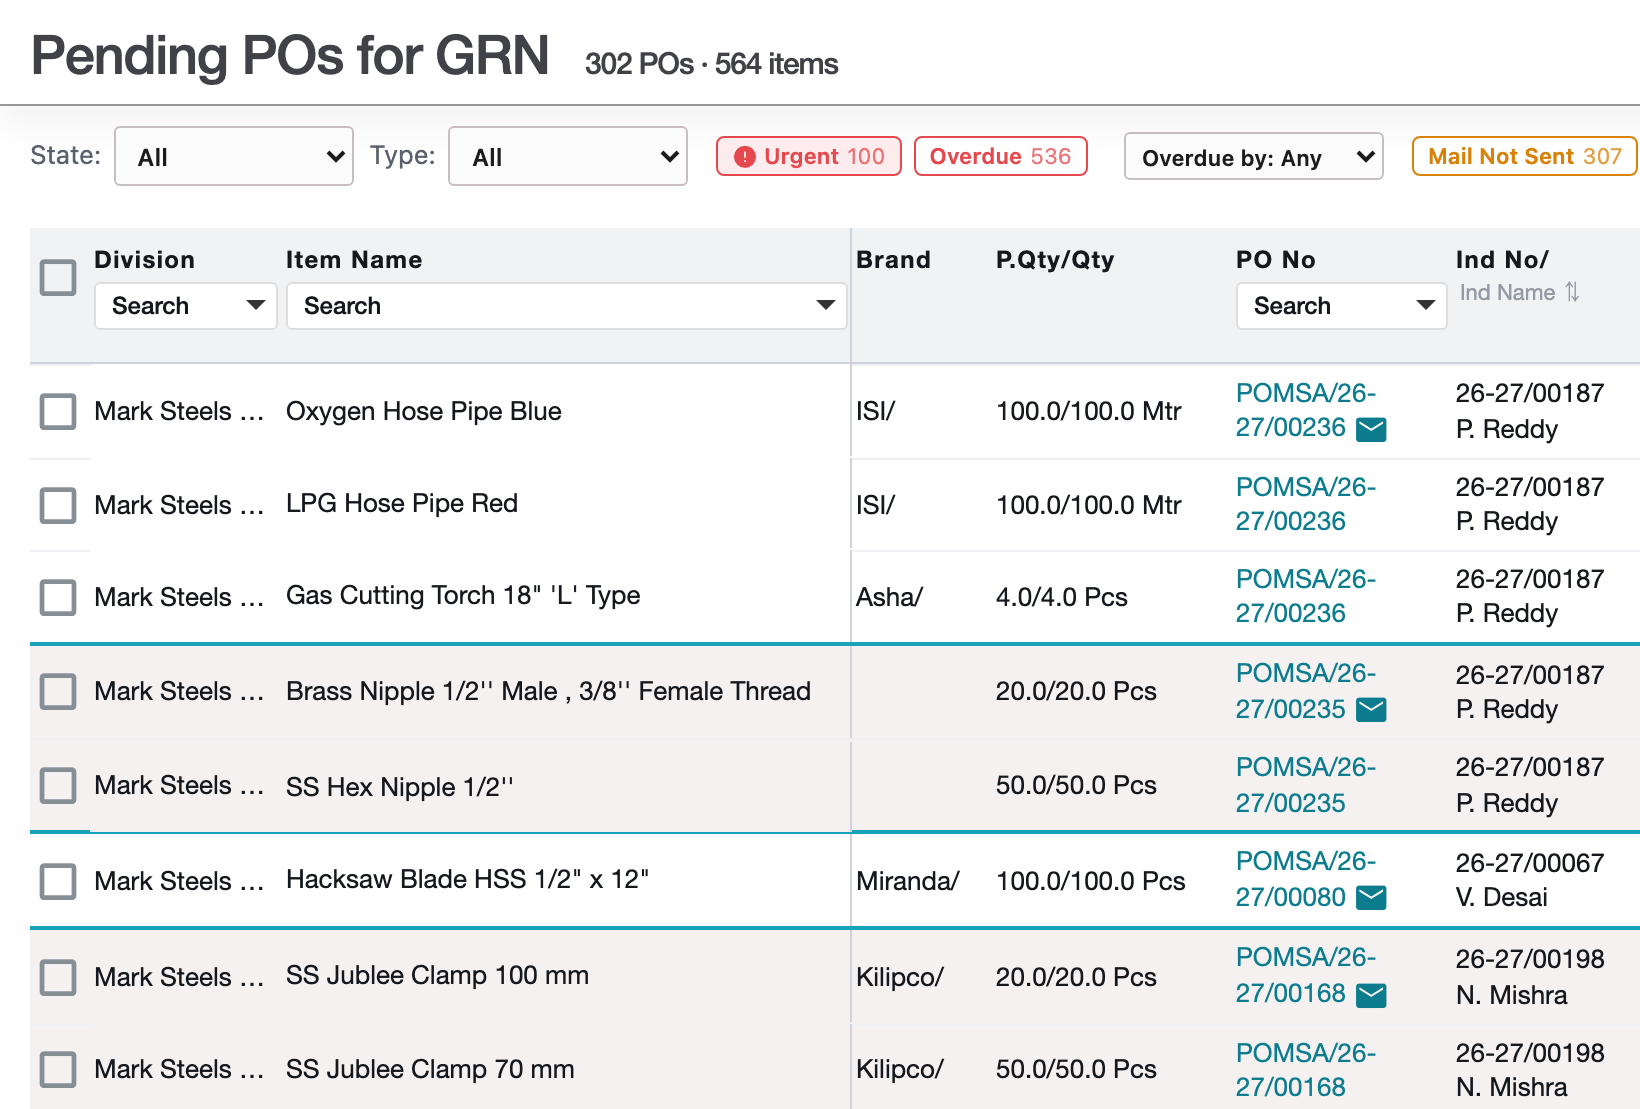The width and height of the screenshot is (1640, 1109).
Task: Click mail icon beside PO 27/00080
Action: 1371,898
